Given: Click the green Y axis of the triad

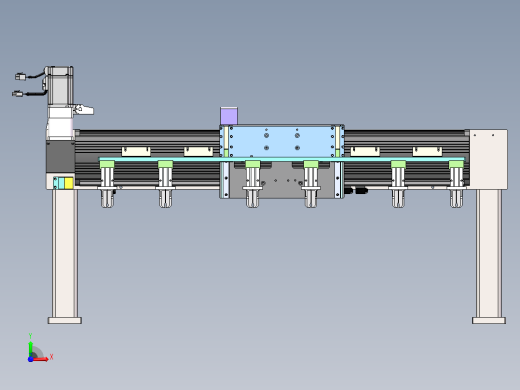Looking at the screenshot, I should pyautogui.click(x=31, y=348).
